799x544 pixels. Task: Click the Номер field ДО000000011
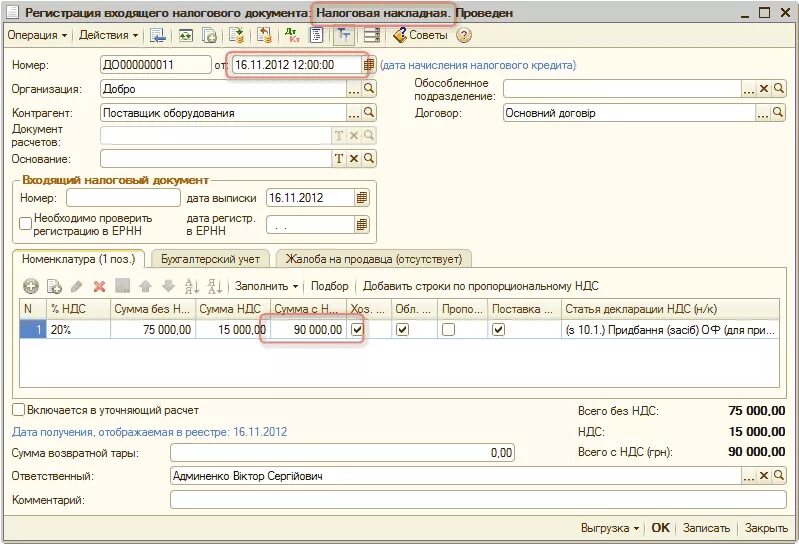point(155,65)
